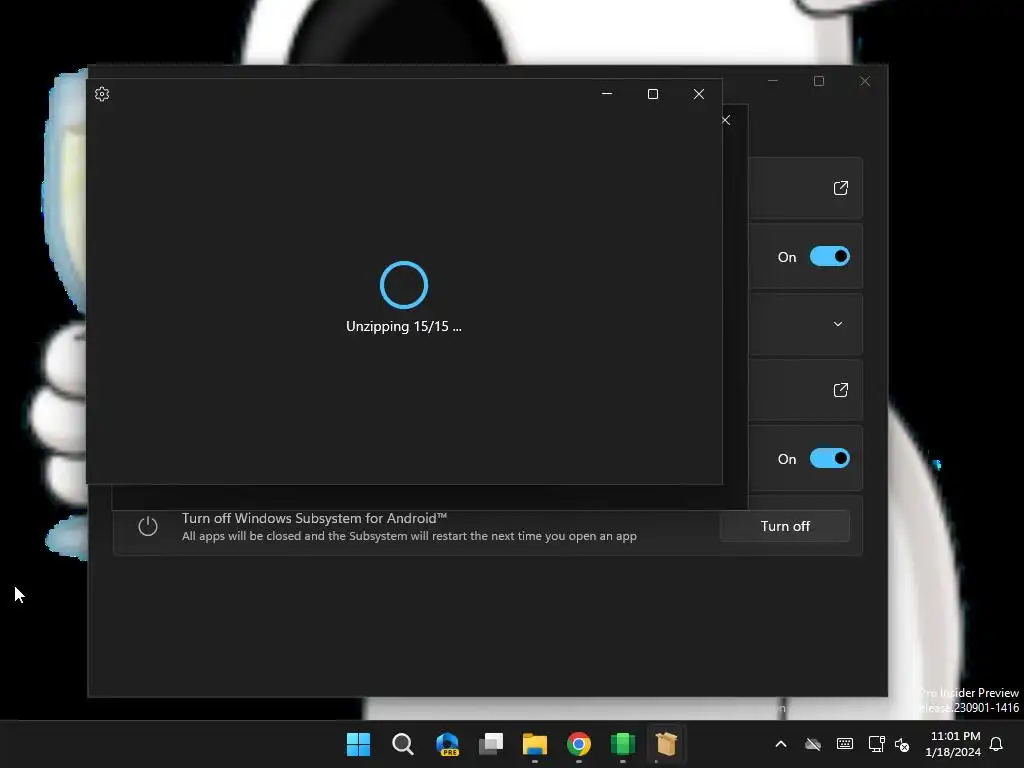Open the touch keyboard tray icon
Screen dimensions: 1024x768
point(844,744)
